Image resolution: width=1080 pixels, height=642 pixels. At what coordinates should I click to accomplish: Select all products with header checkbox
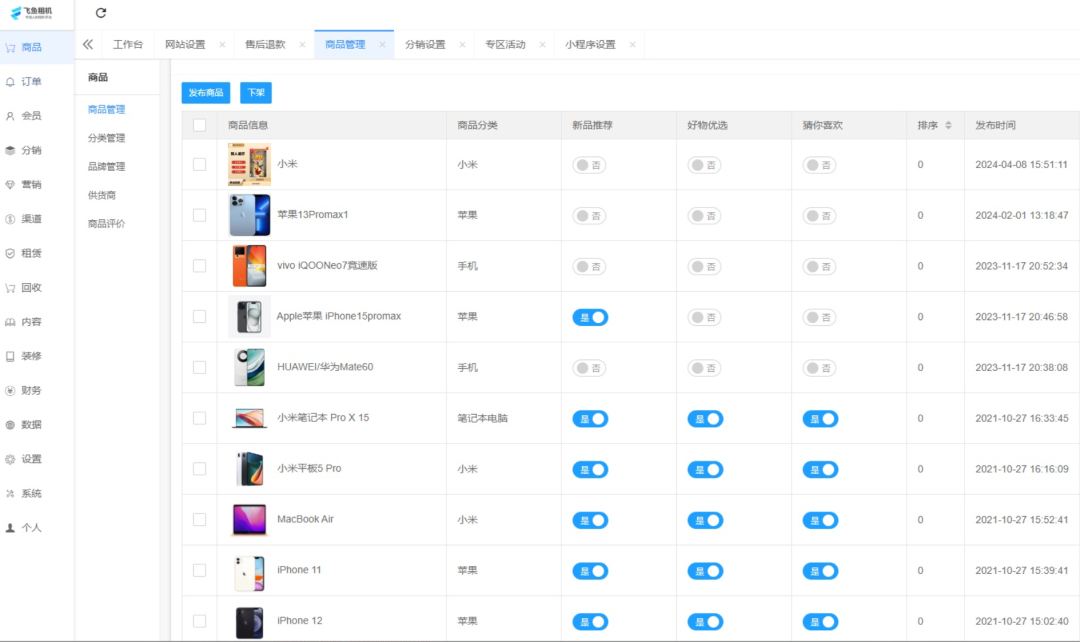[x=199, y=125]
